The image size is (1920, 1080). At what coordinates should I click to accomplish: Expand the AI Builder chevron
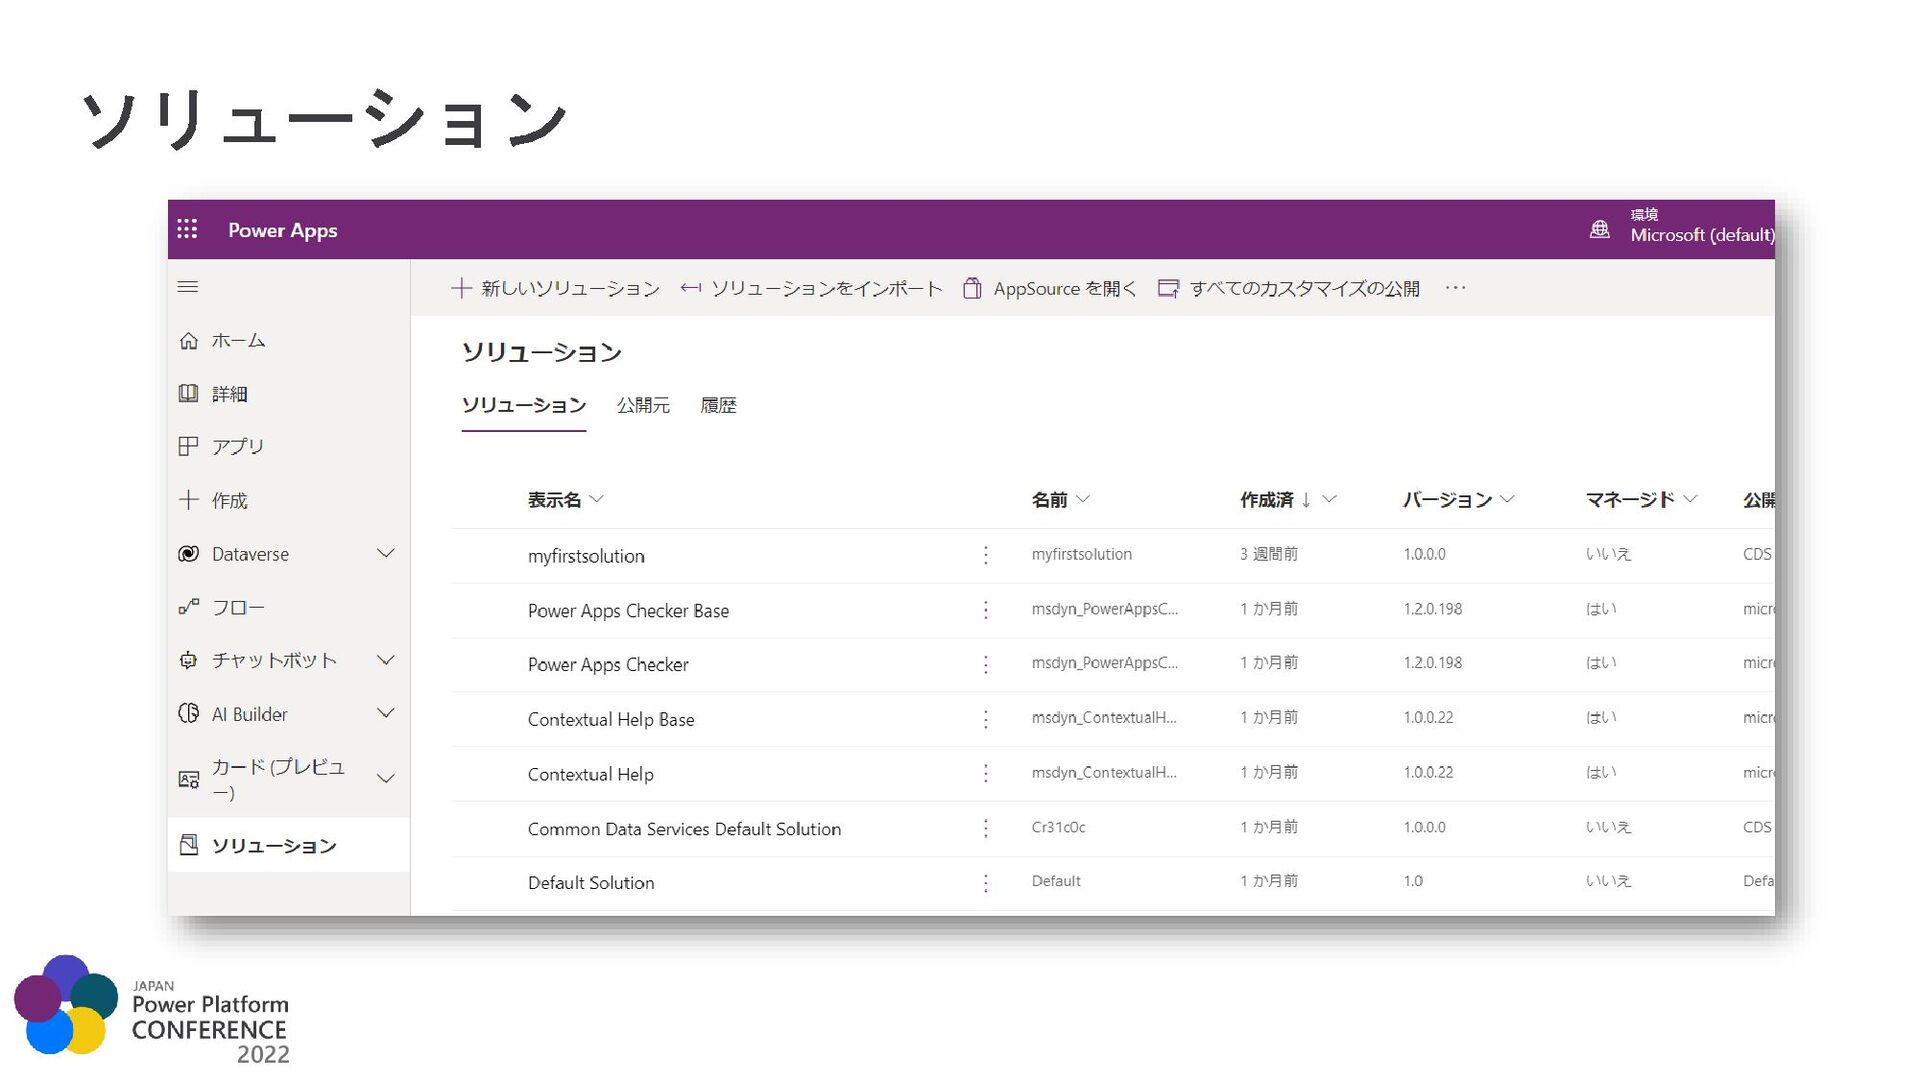pyautogui.click(x=385, y=713)
